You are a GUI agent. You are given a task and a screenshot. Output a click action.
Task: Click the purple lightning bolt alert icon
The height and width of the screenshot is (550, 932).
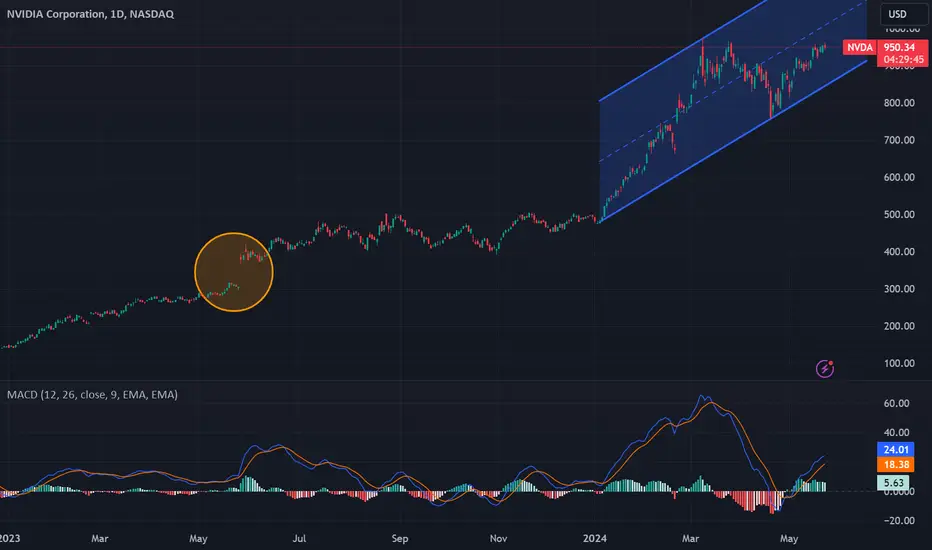tap(824, 369)
